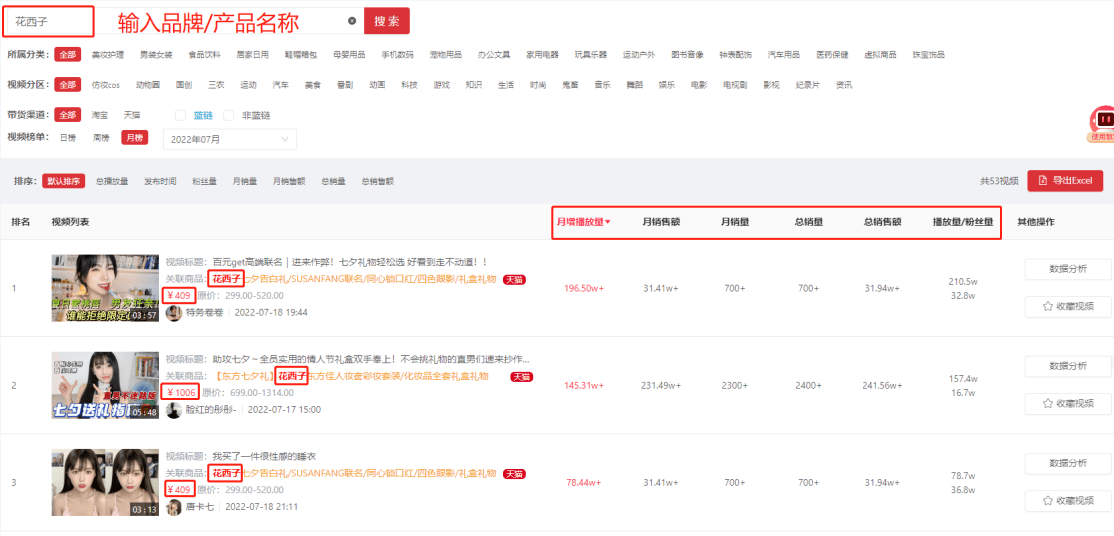Click the 231.49w+ monthly sales value
This screenshot has height=536, width=1114.
661,385
